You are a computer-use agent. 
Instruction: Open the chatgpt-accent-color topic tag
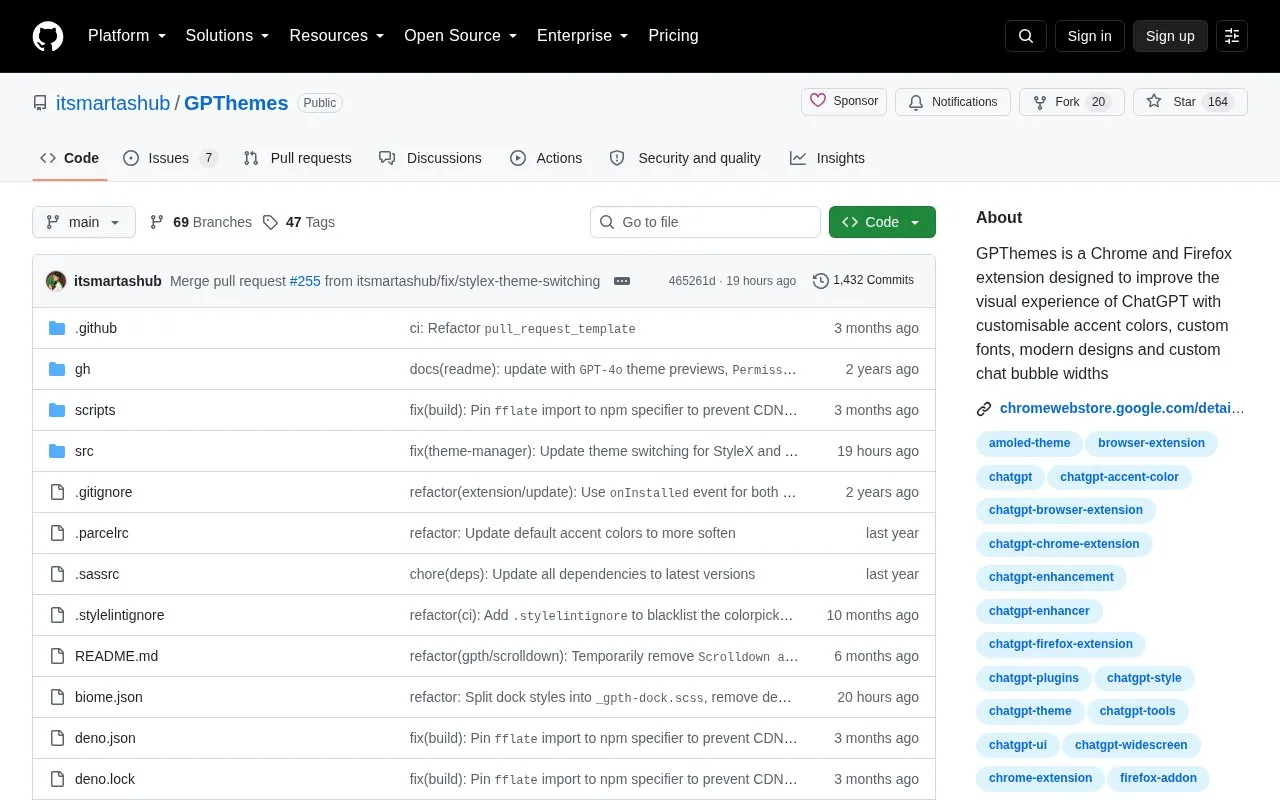click(1119, 477)
